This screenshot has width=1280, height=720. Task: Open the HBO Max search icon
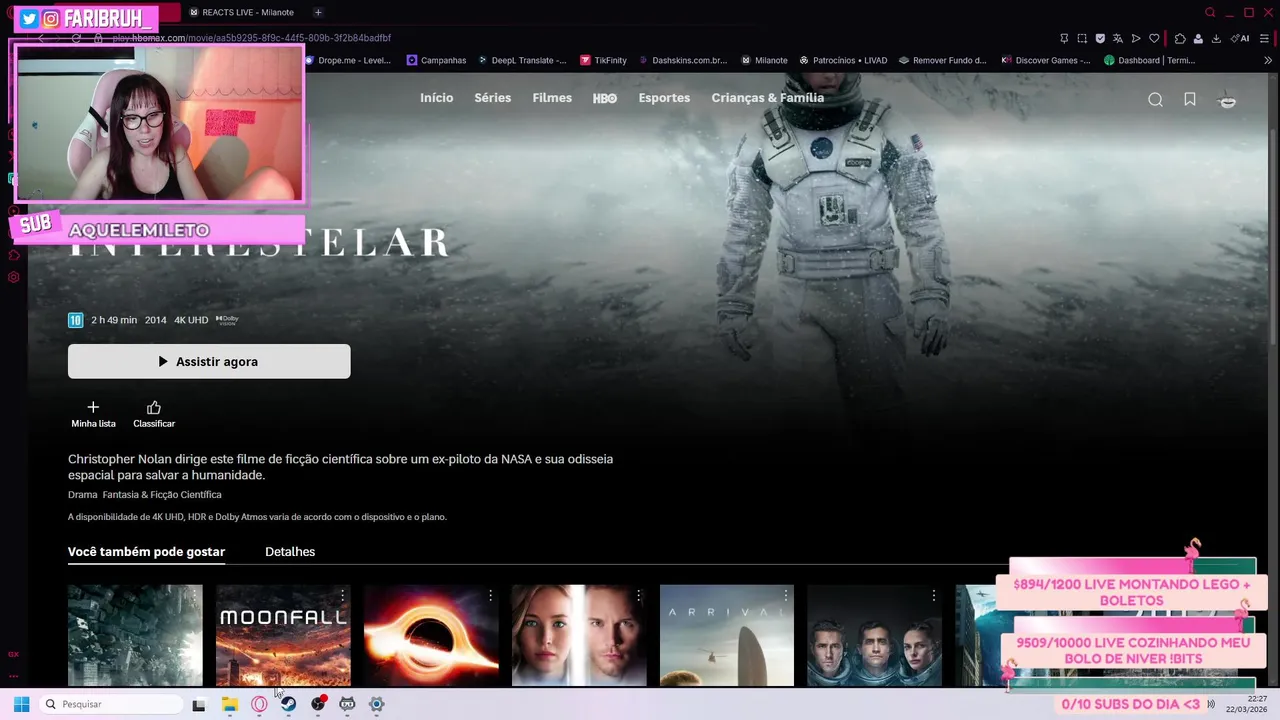[x=1155, y=99]
